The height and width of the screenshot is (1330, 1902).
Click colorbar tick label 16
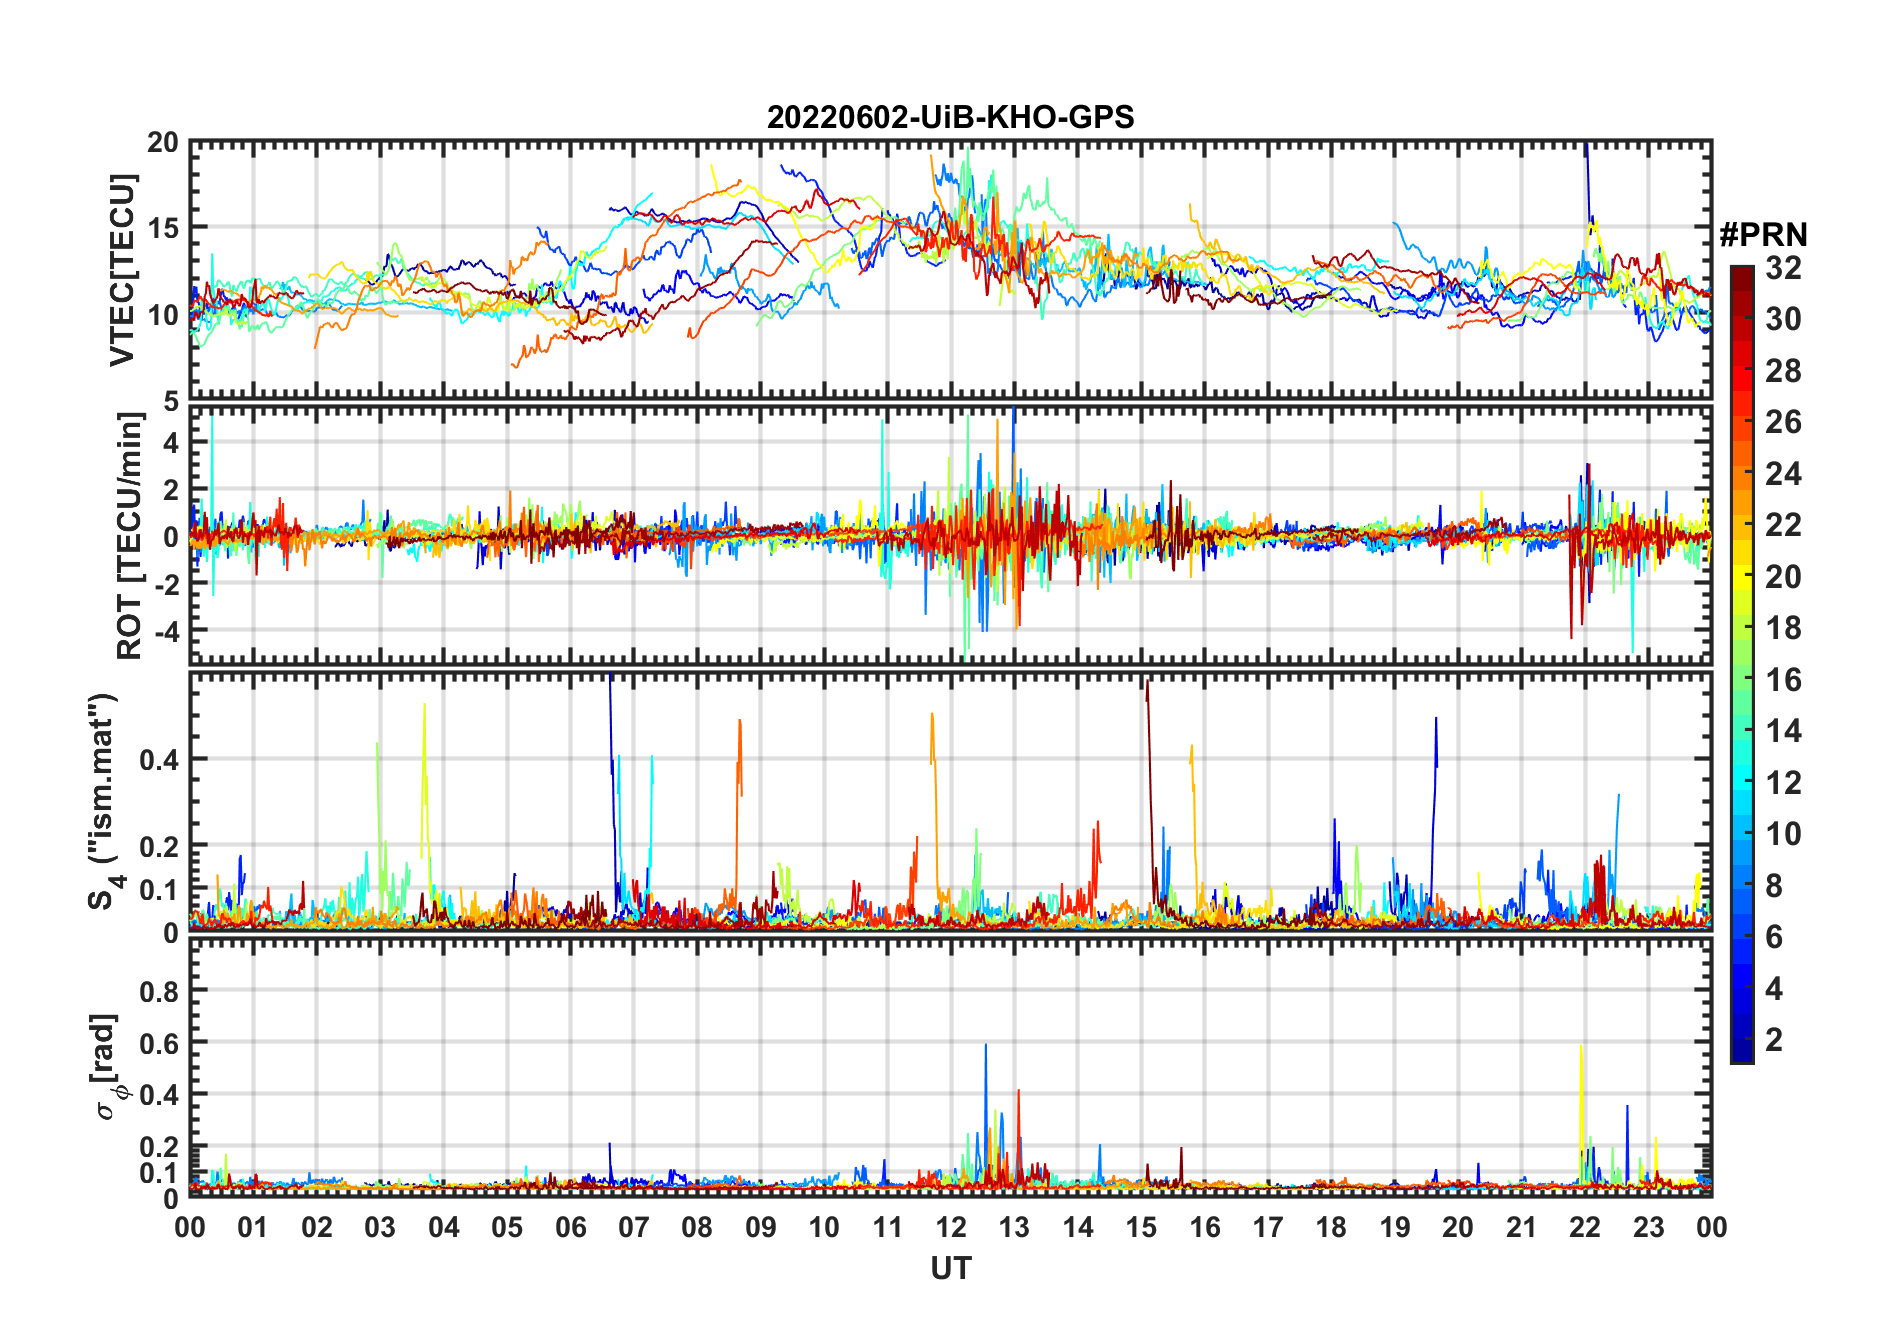pos(1783,679)
